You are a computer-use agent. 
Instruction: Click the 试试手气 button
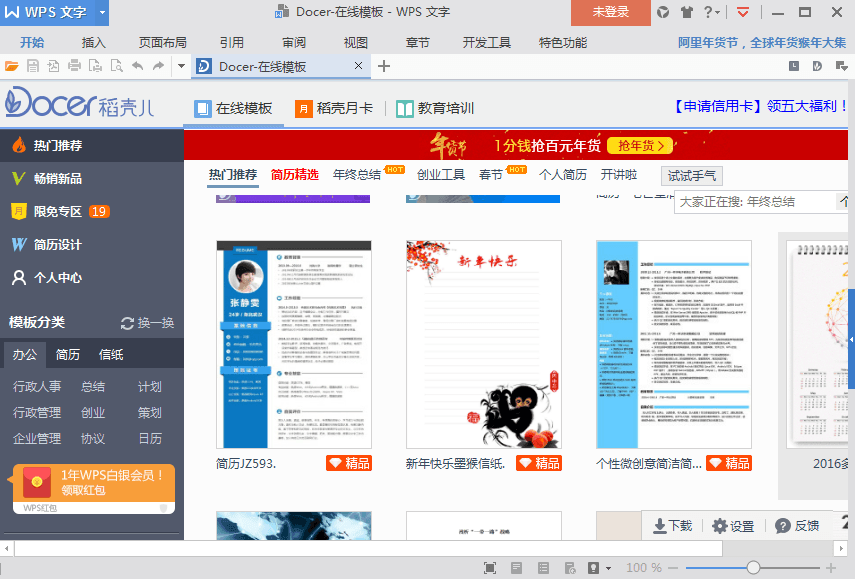(x=691, y=176)
